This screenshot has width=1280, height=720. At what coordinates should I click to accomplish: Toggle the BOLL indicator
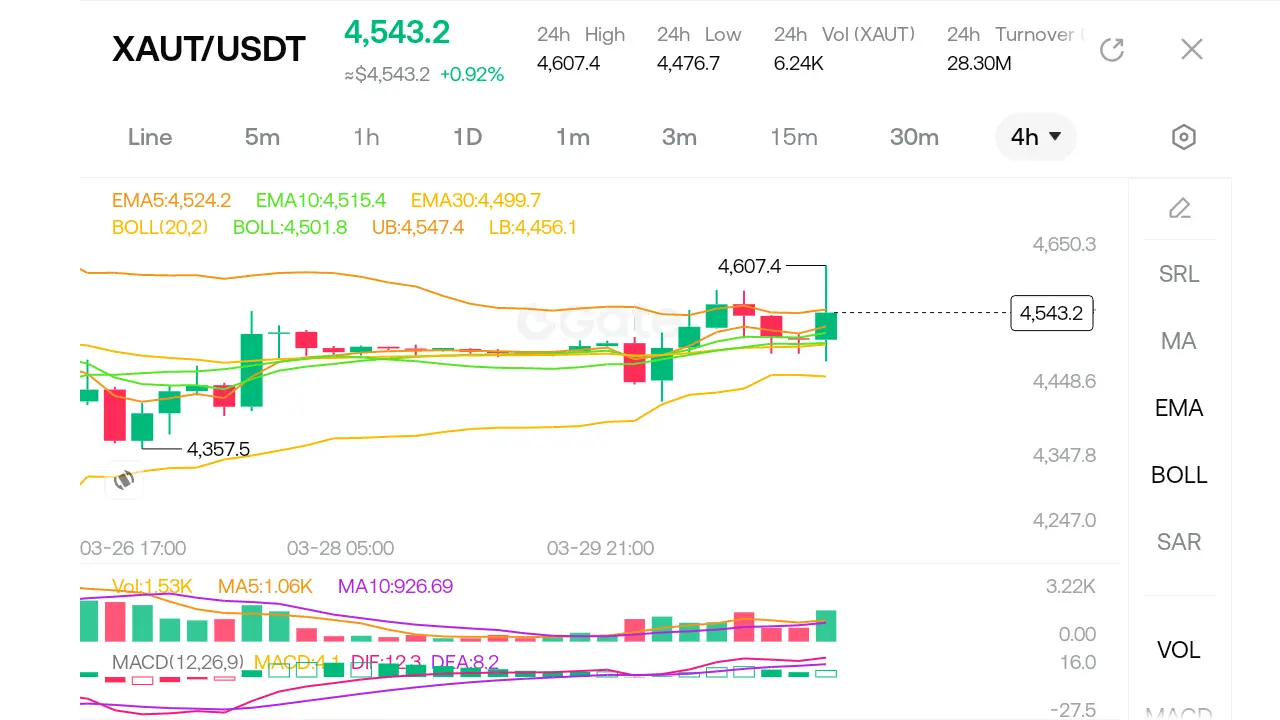pos(1179,475)
